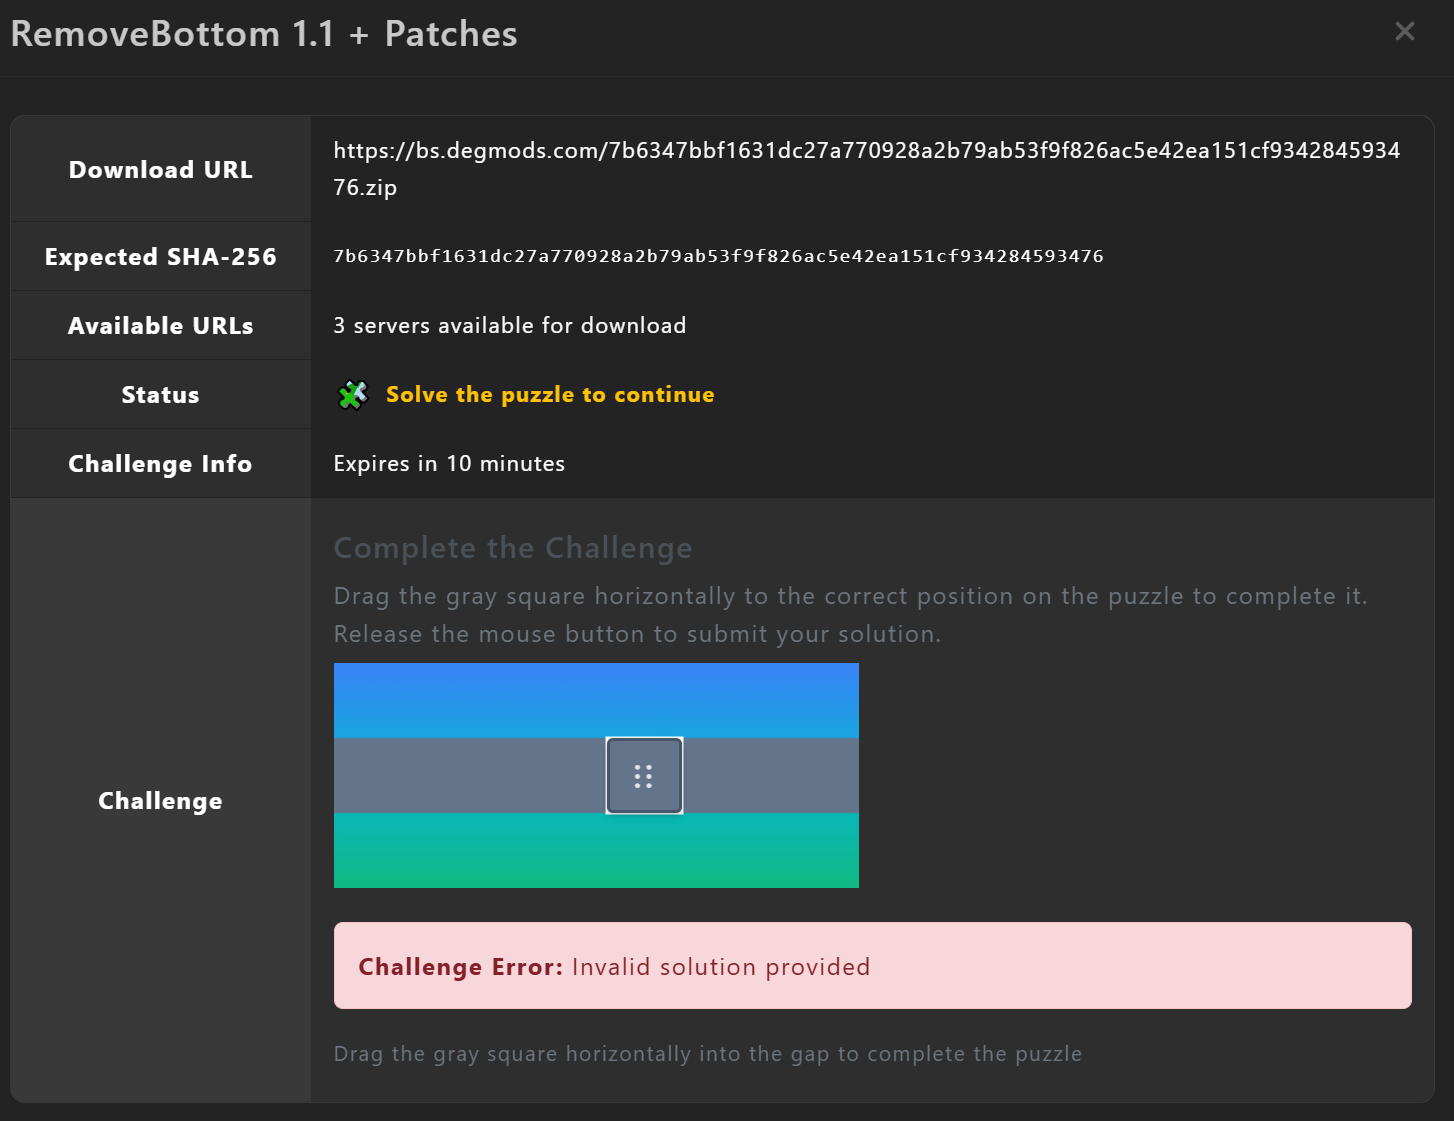The width and height of the screenshot is (1454, 1121).
Task: Close the RemoveBottom 1.1 + Patches dialog
Action: (x=1404, y=32)
